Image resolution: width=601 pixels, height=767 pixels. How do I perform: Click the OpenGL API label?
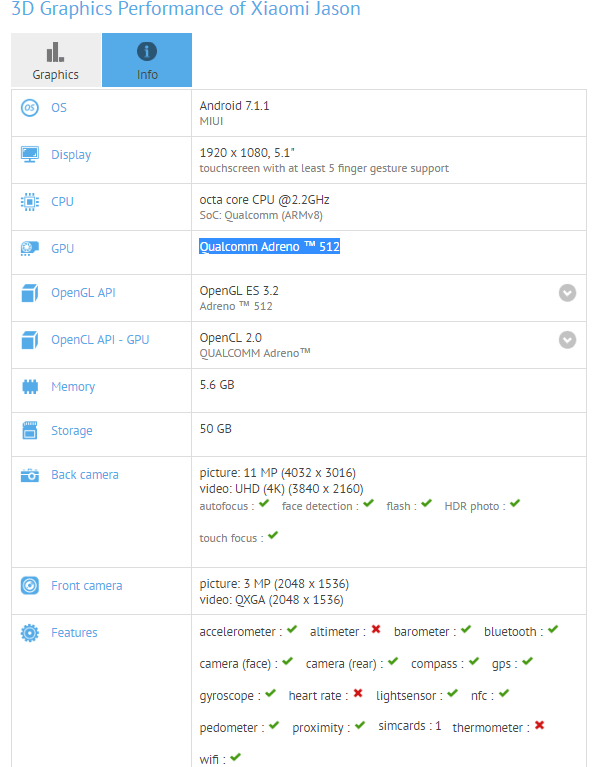tap(83, 293)
